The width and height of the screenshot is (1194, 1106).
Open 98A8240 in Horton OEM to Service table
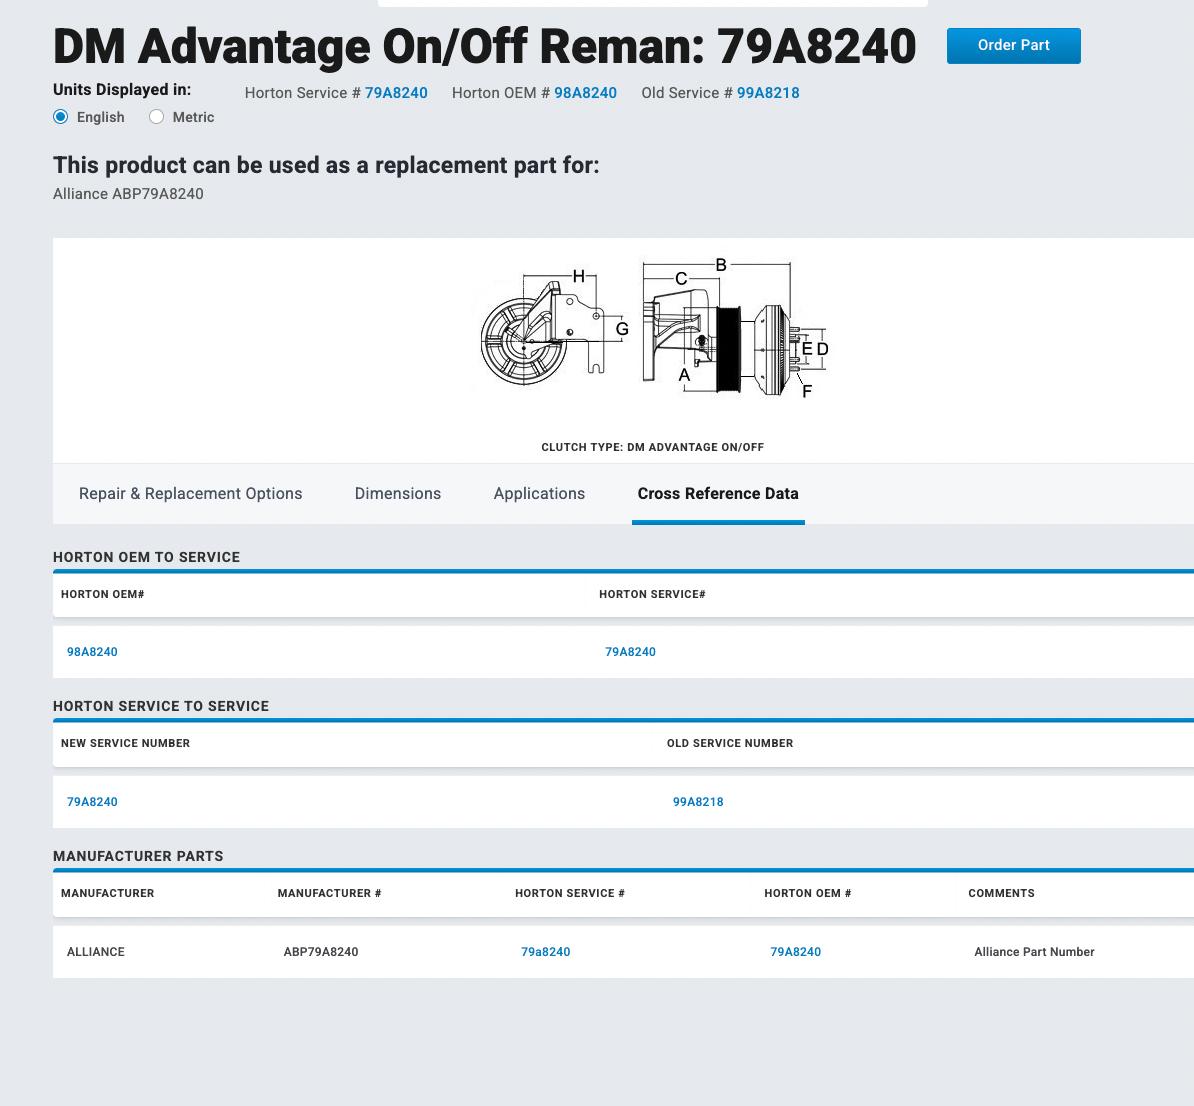point(92,652)
